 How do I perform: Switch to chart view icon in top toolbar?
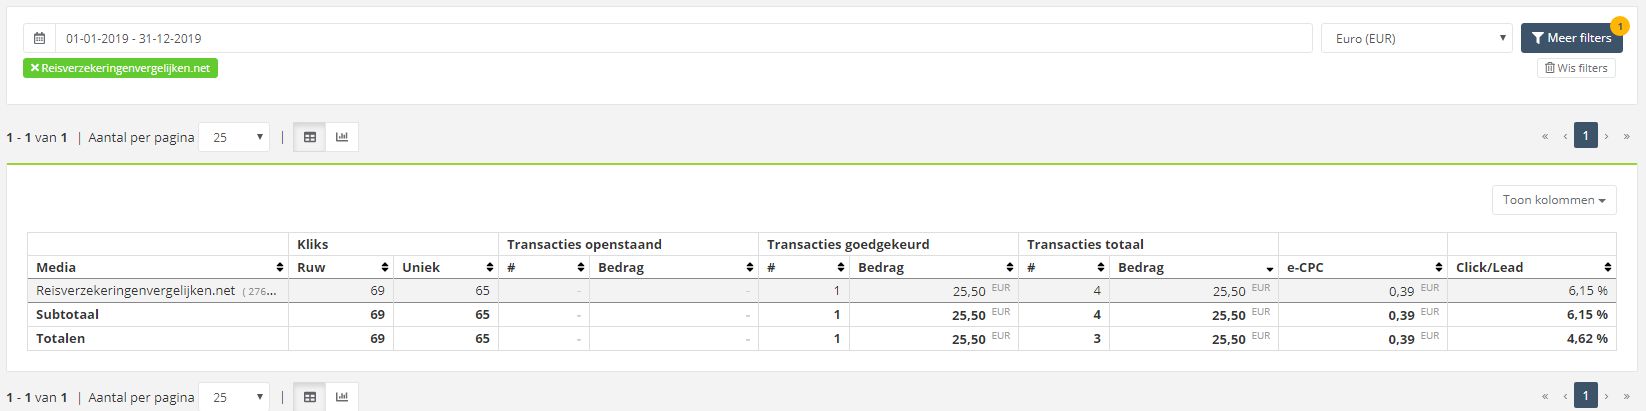click(342, 137)
